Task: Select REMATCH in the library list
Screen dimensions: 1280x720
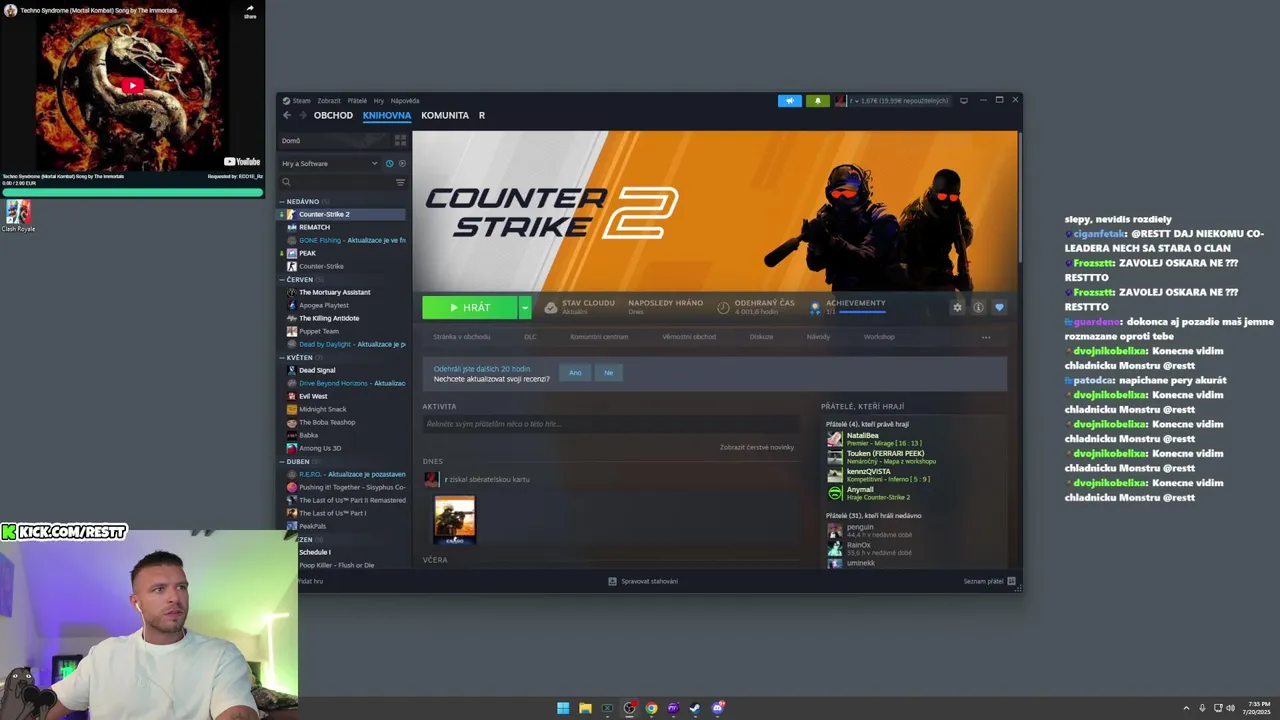Action: click(x=314, y=227)
